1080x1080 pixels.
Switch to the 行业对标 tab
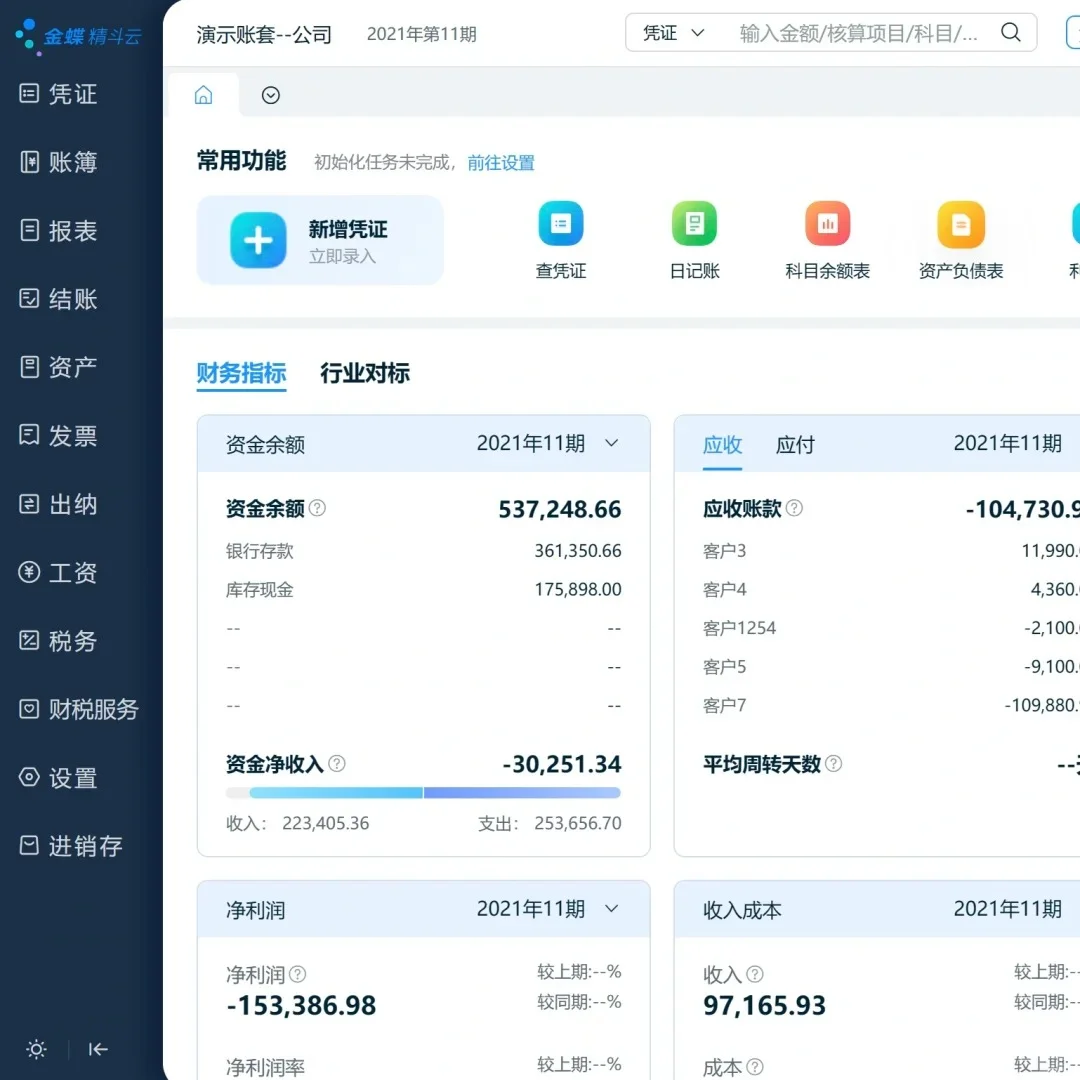click(x=364, y=372)
